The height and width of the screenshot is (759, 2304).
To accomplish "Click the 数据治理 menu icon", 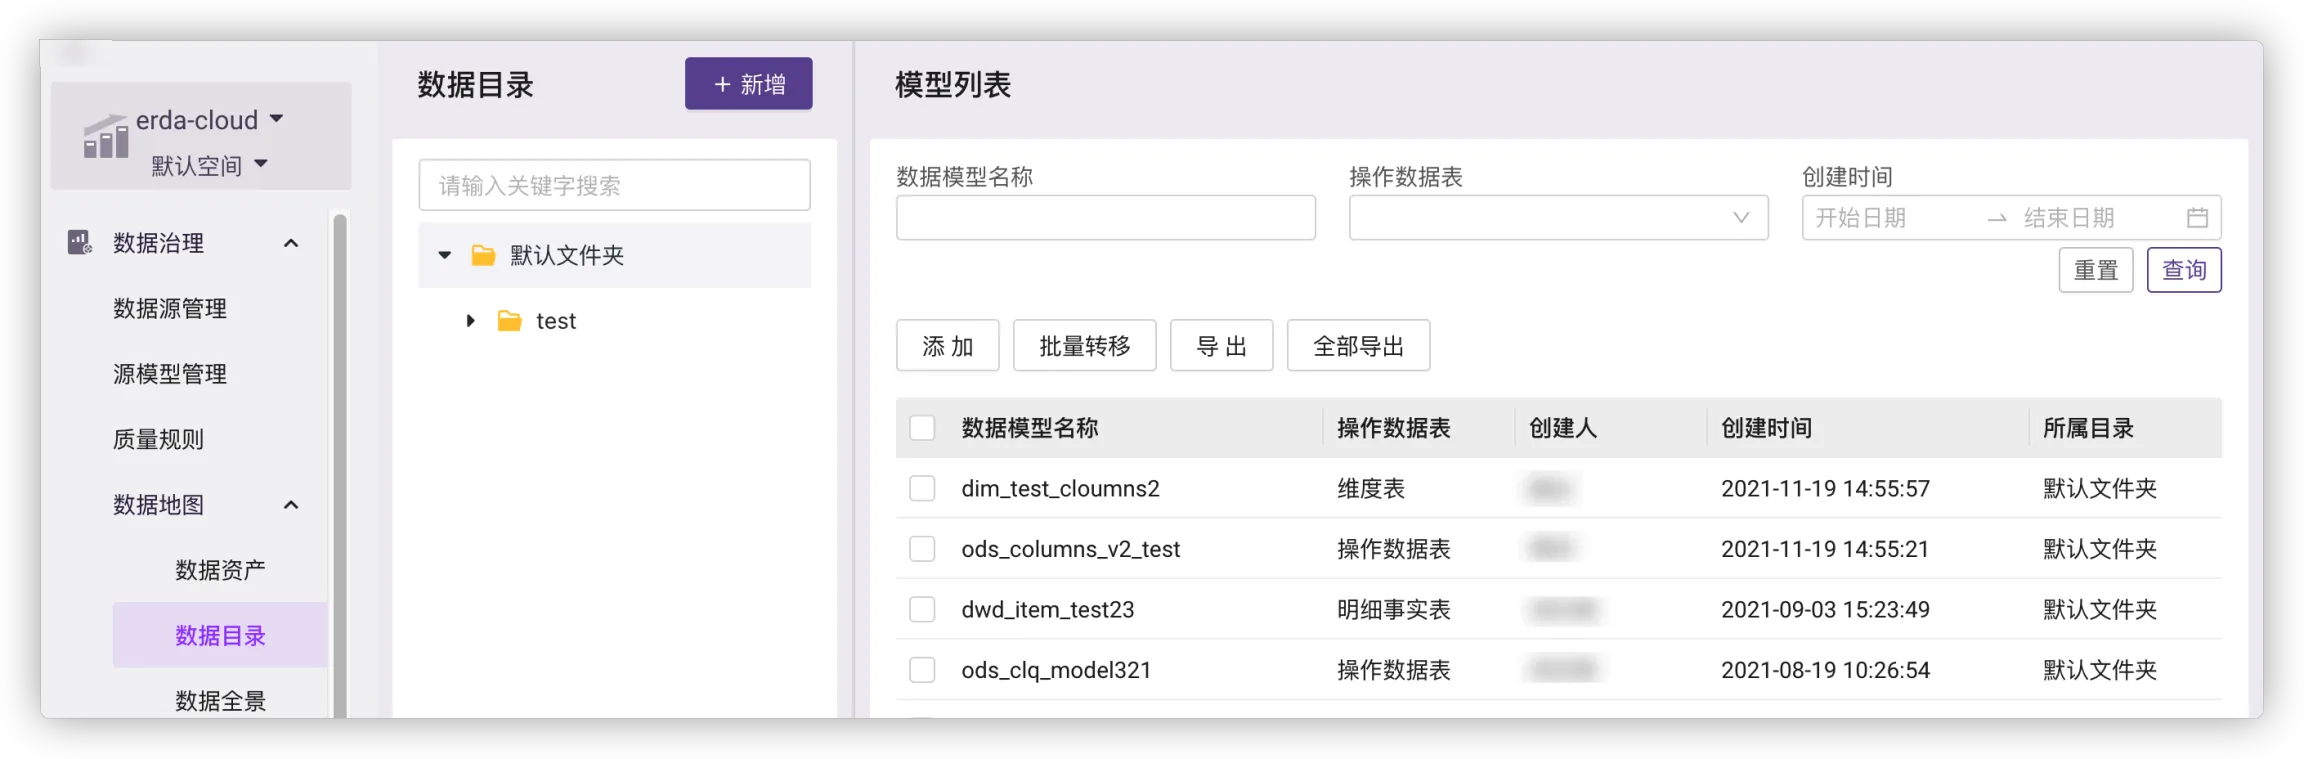I will (x=79, y=243).
